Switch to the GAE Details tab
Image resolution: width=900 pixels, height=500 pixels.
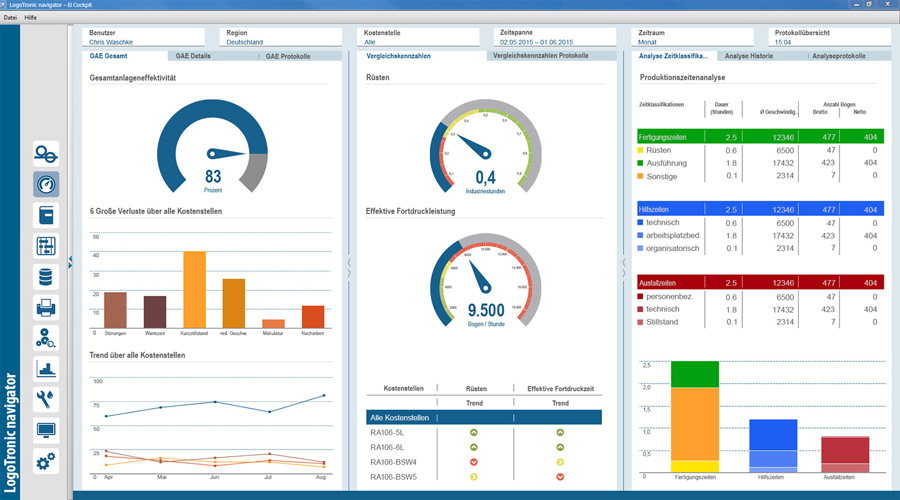pyautogui.click(x=193, y=56)
